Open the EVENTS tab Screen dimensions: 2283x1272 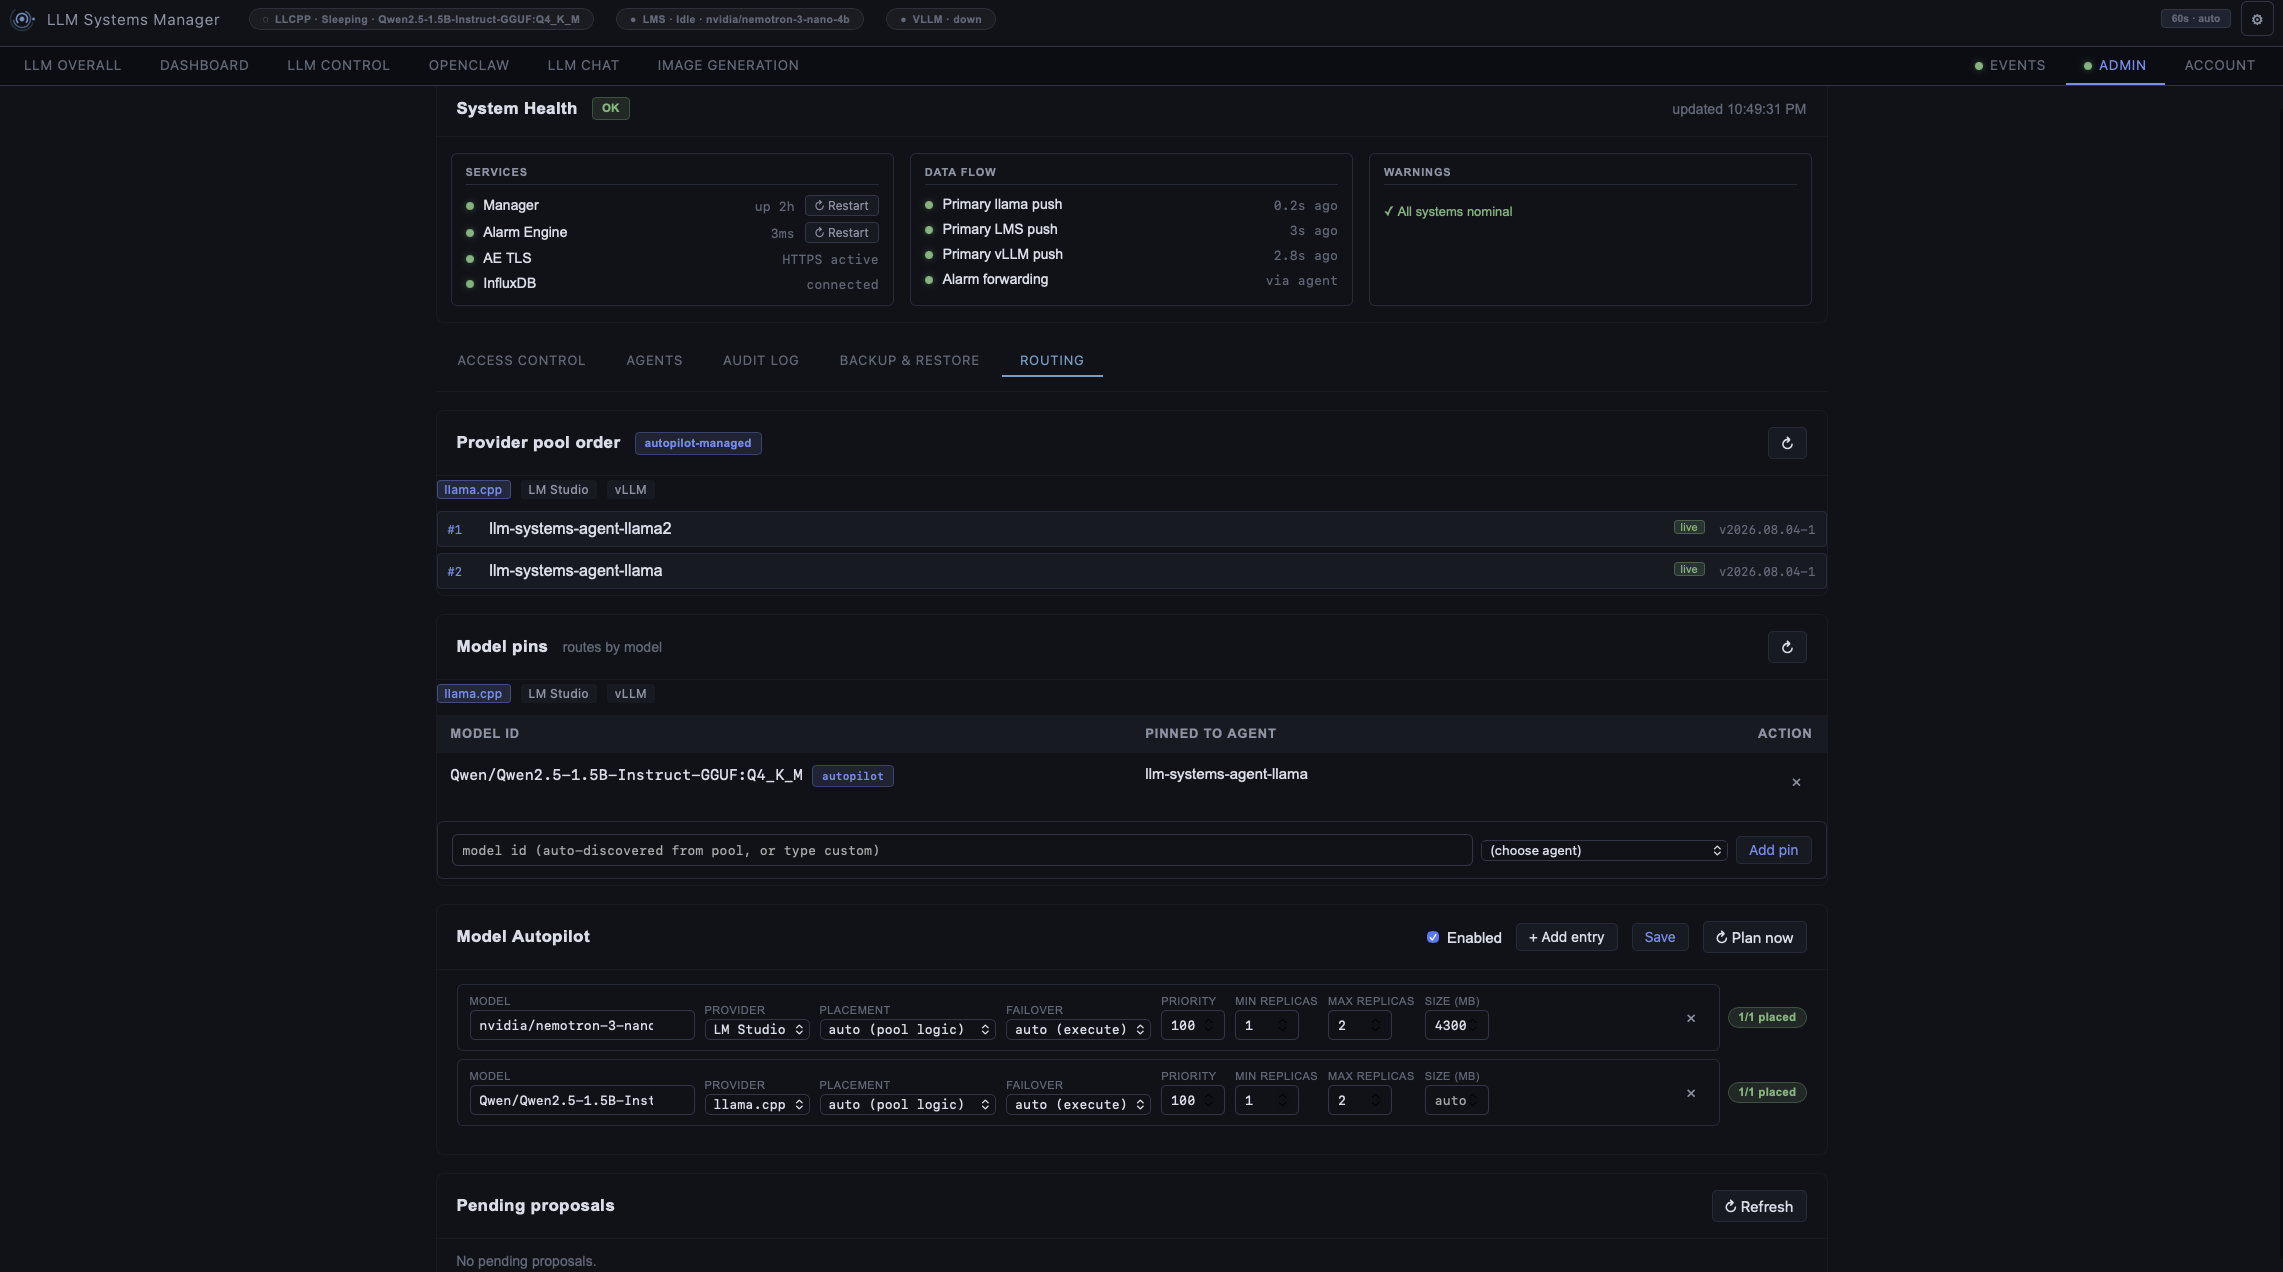(2010, 65)
